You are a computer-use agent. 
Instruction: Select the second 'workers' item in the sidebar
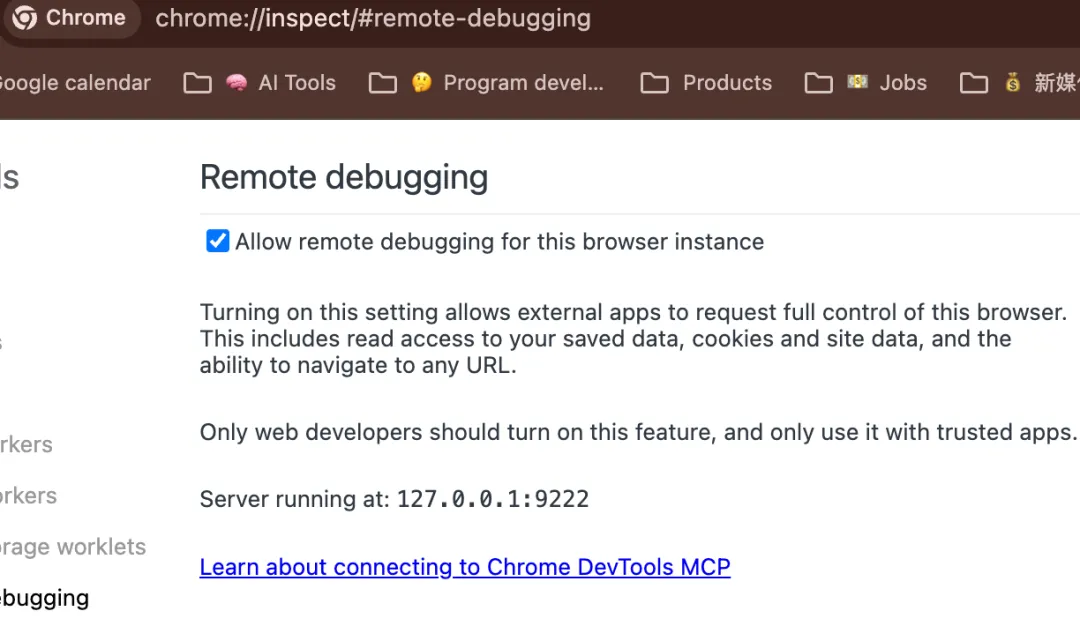[x=28, y=495]
